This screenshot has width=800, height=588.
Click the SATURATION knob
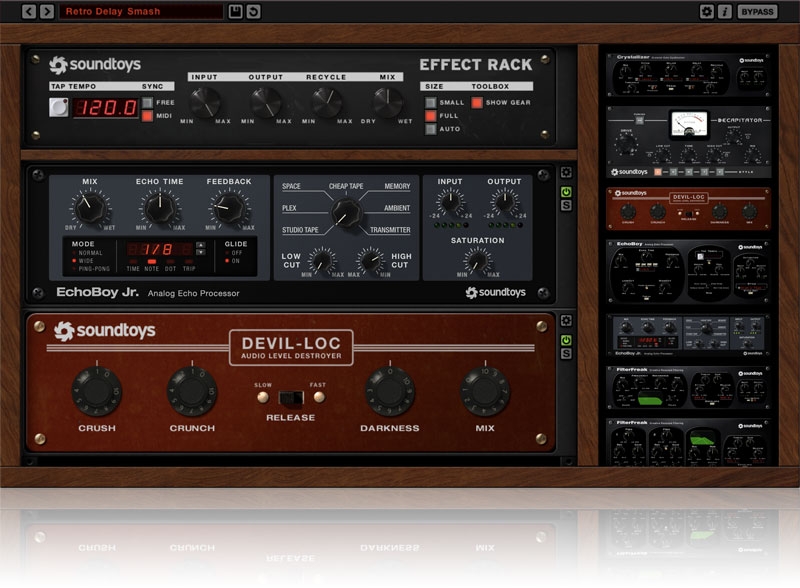[x=477, y=260]
